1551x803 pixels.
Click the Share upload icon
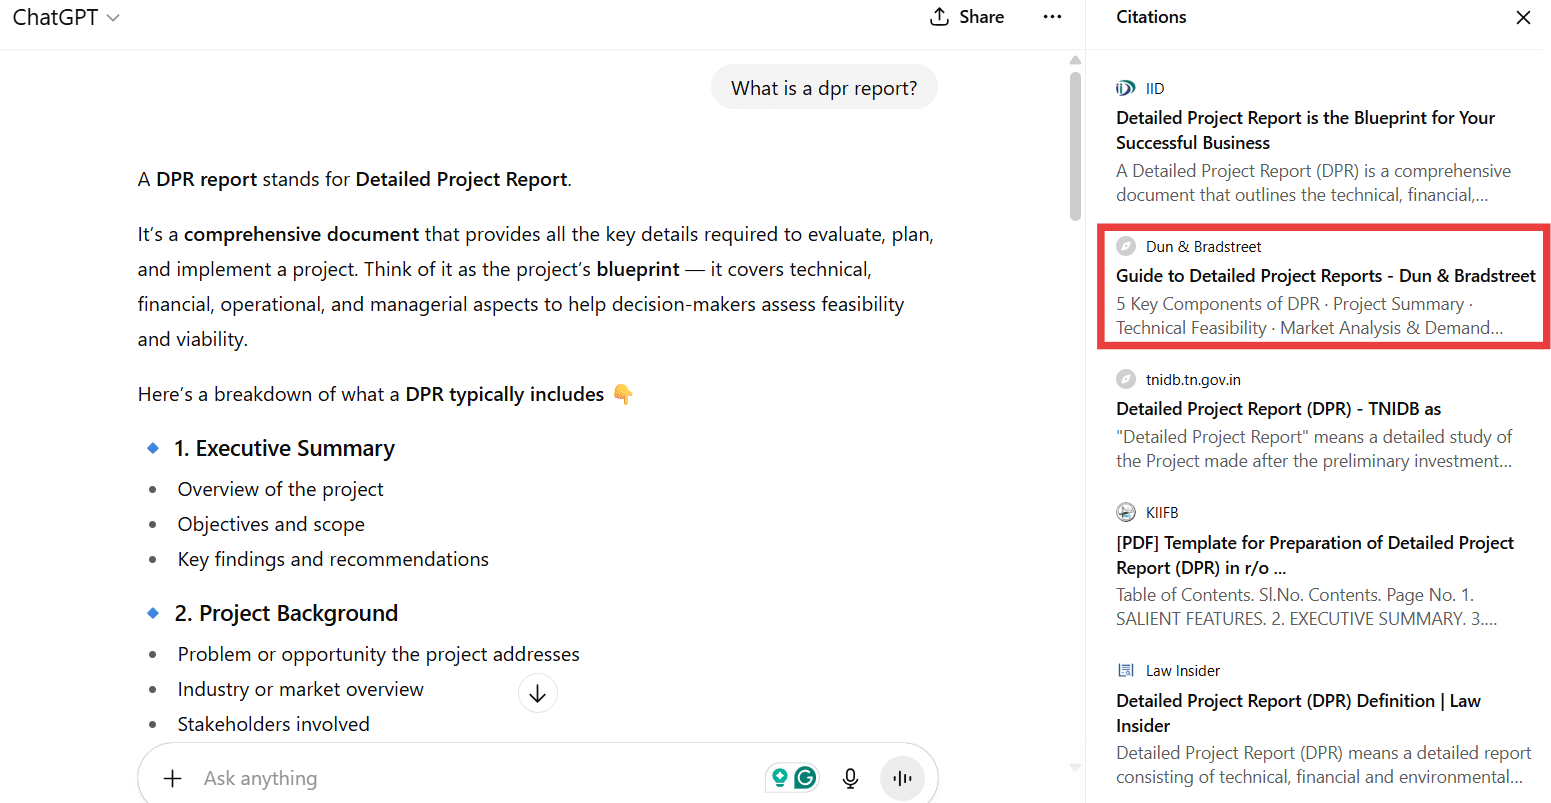pos(939,17)
